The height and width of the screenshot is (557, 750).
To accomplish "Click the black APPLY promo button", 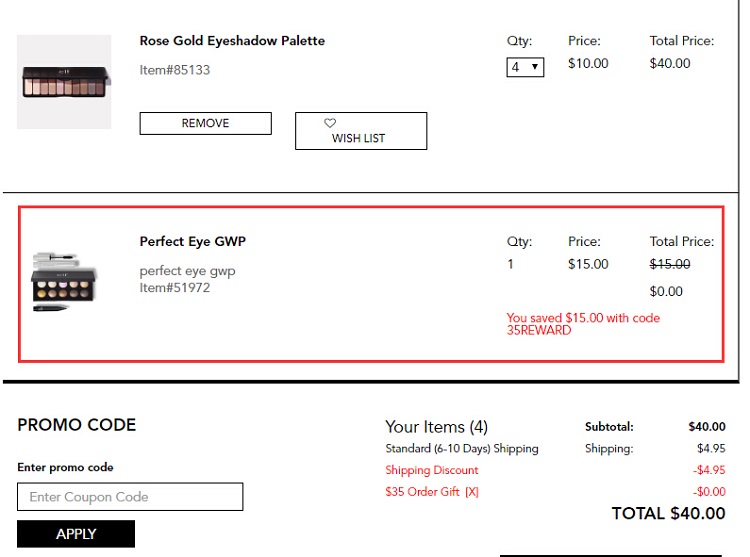I will (76, 534).
